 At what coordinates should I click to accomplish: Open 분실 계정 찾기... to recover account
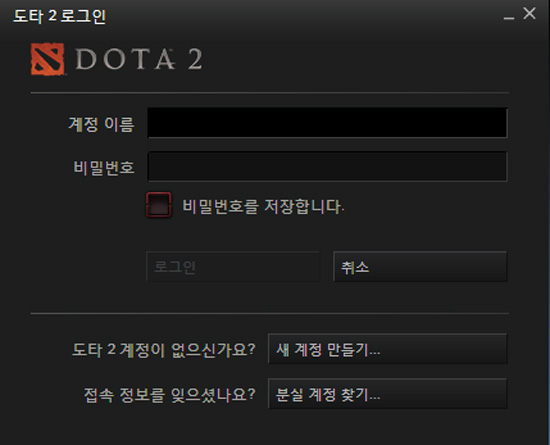point(388,393)
